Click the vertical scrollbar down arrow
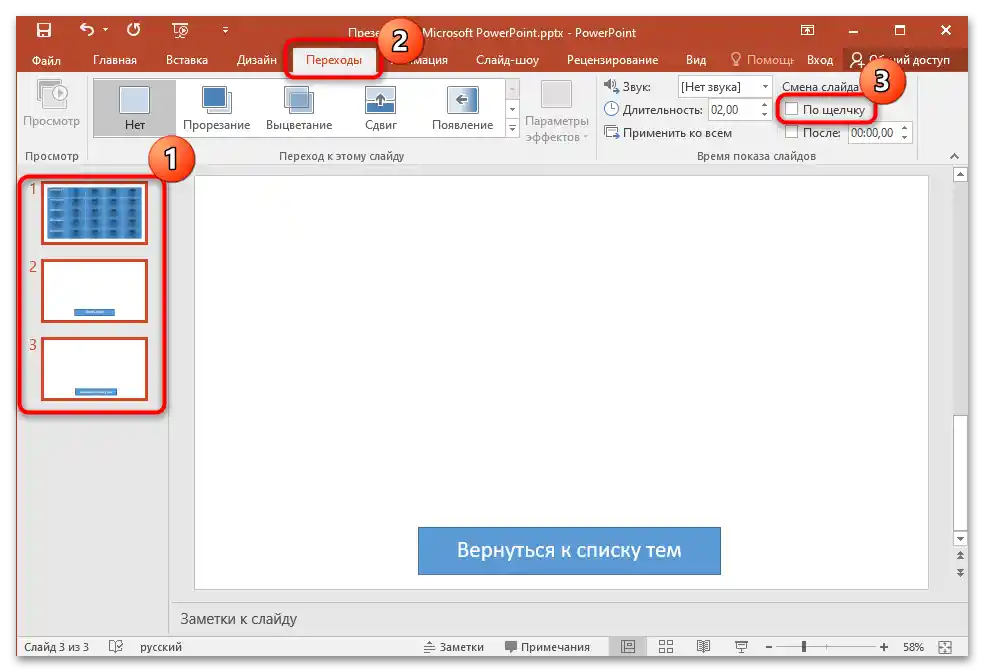Image resolution: width=984 pixels, height=672 pixels. click(960, 539)
